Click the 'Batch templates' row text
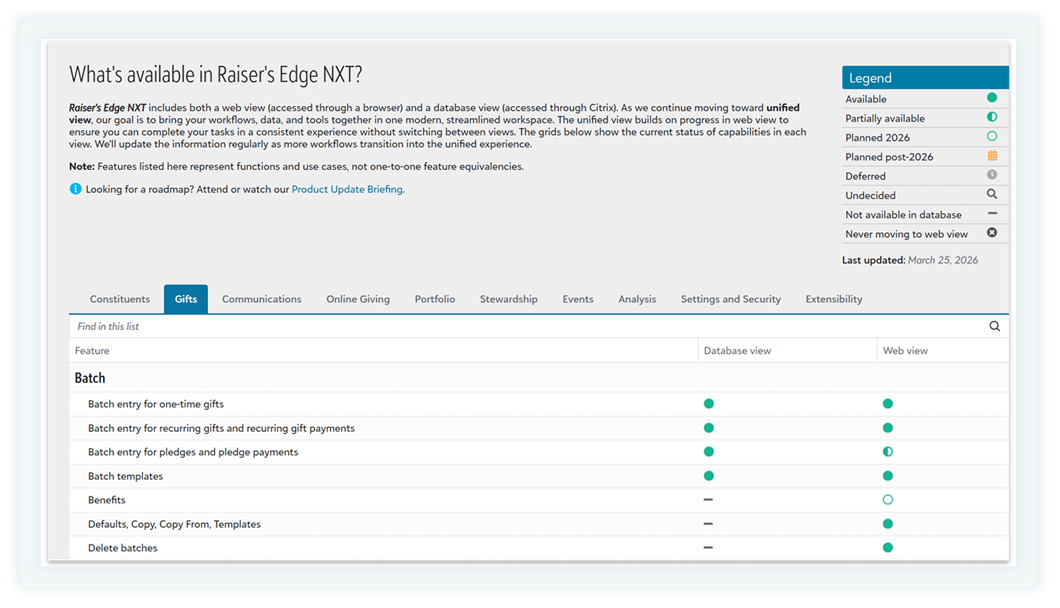The height and width of the screenshot is (608, 1060). [x=125, y=476]
